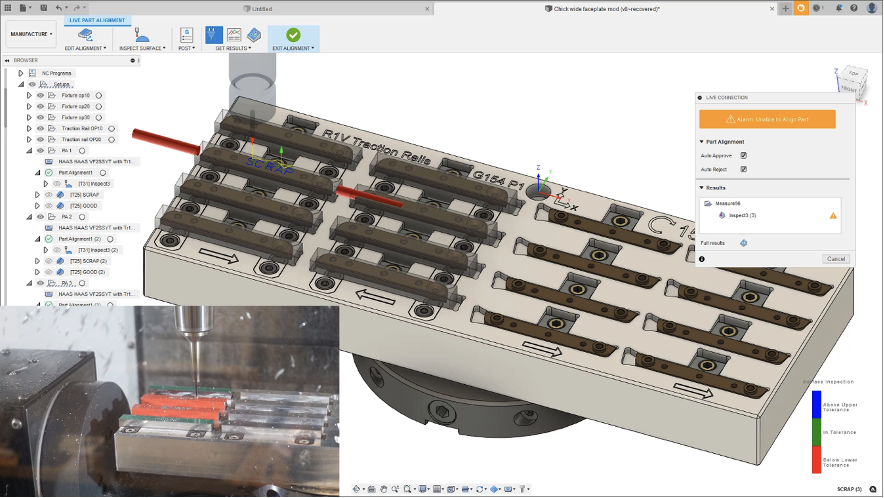Save the document with the disk icon
Viewport: 884px width, 498px height.
43,8
